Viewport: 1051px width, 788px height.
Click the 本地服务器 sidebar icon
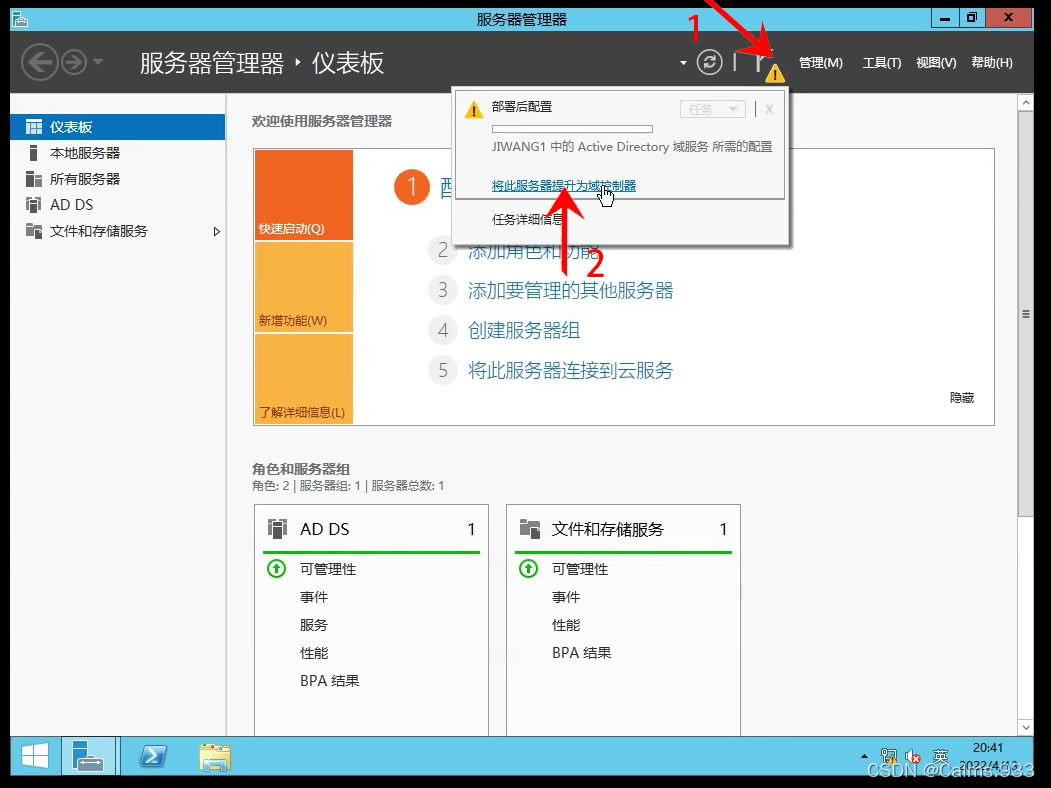pyautogui.click(x=34, y=153)
